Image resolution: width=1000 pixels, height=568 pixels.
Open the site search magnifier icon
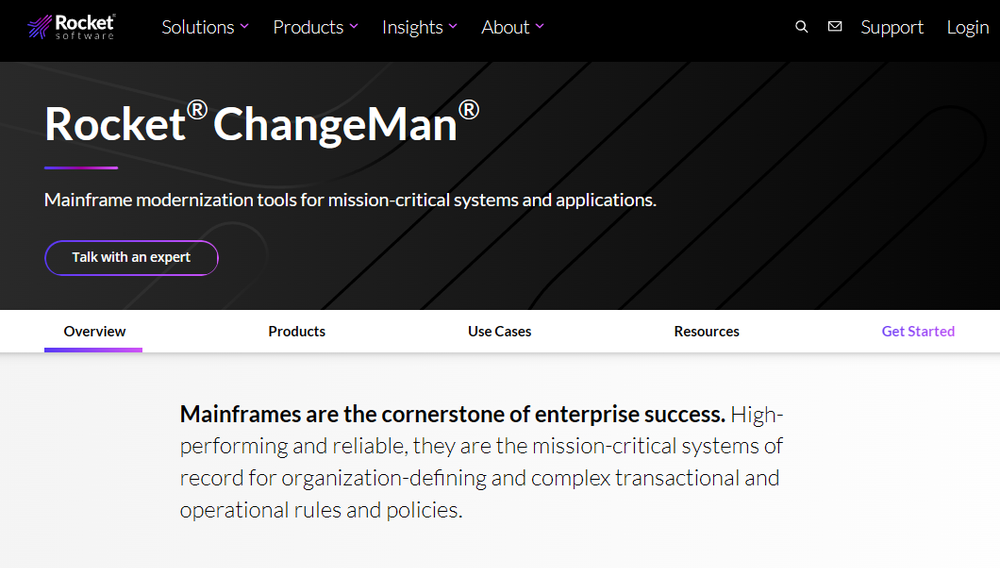pos(801,27)
